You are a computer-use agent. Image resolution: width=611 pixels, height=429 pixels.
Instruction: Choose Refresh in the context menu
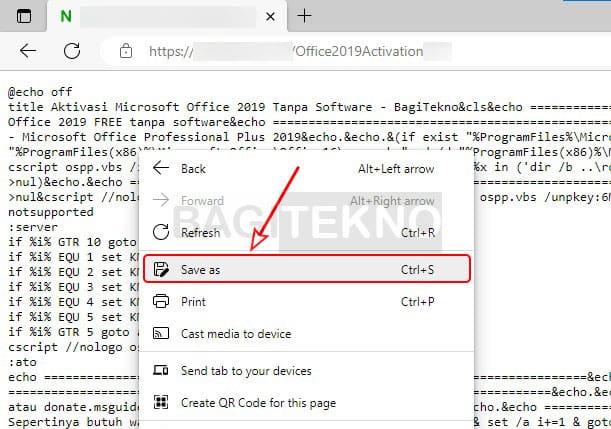point(307,233)
